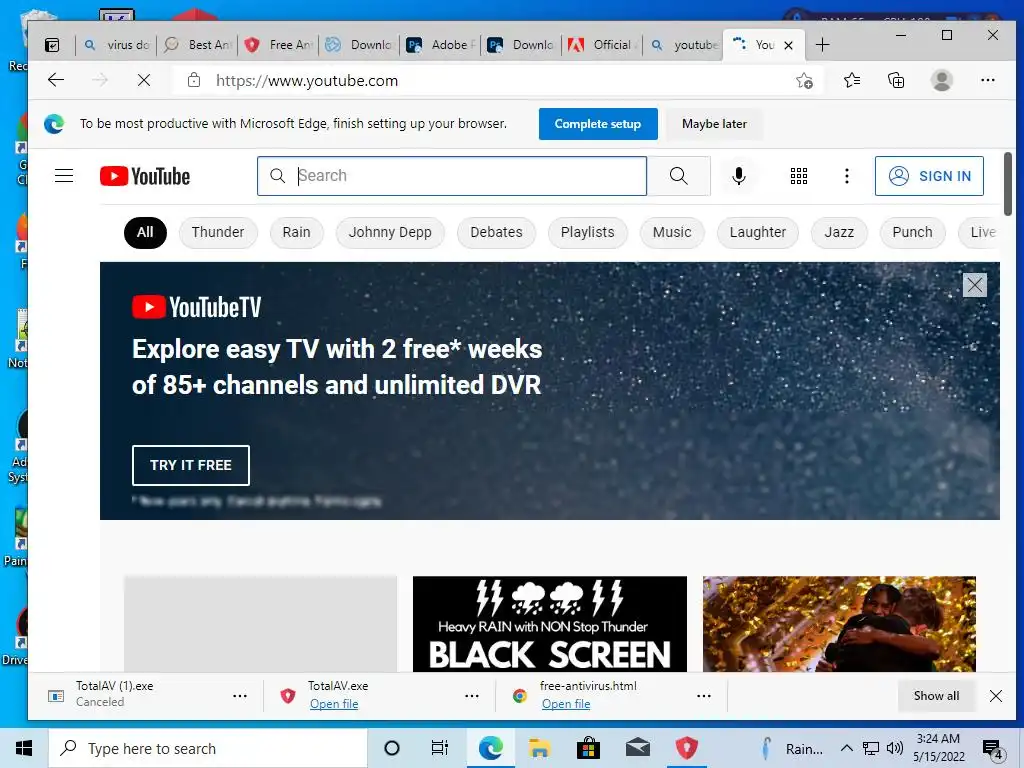Open file link for TotalAV.exe

[334, 704]
